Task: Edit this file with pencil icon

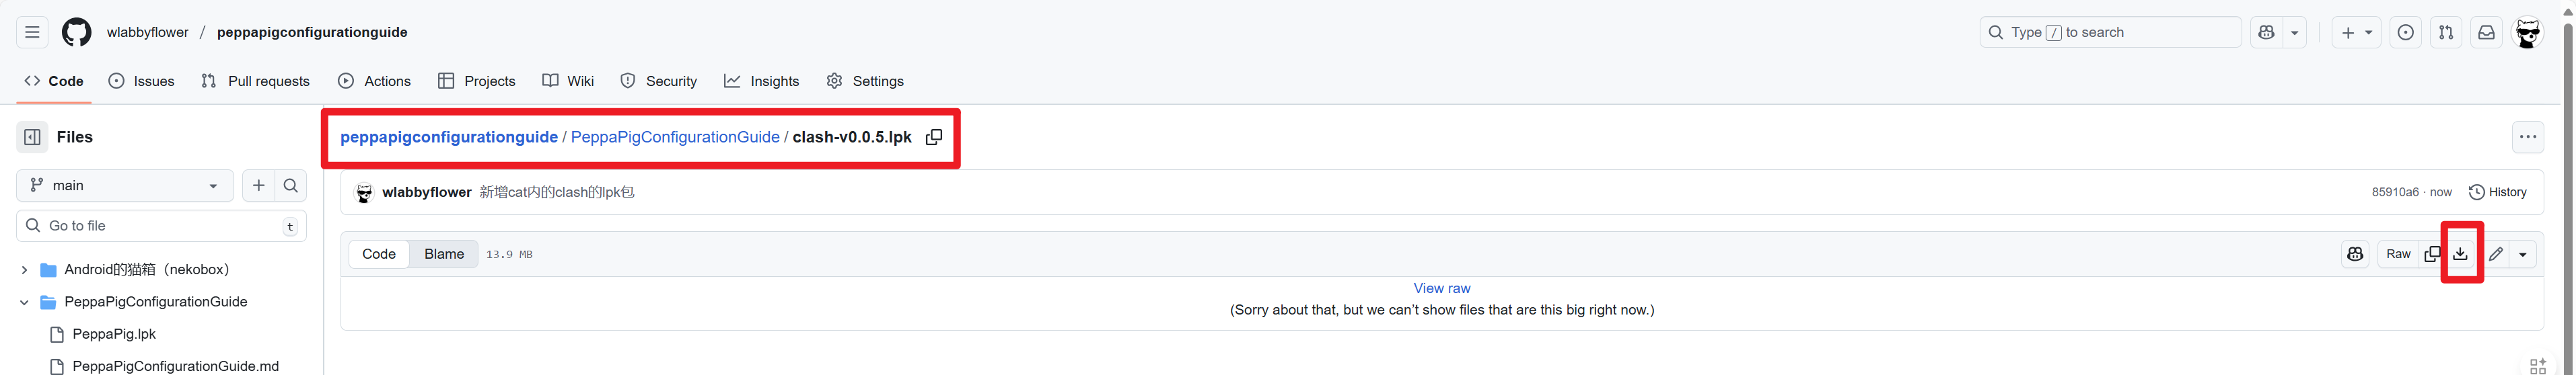Action: click(x=2496, y=254)
